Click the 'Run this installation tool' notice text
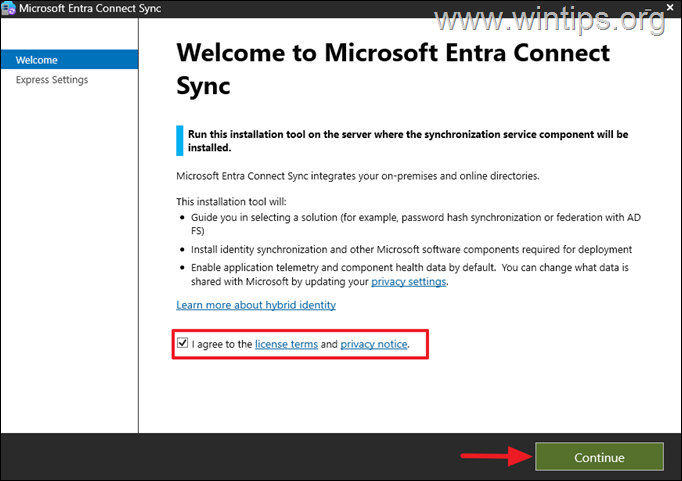This screenshot has height=481, width=682. 408,141
